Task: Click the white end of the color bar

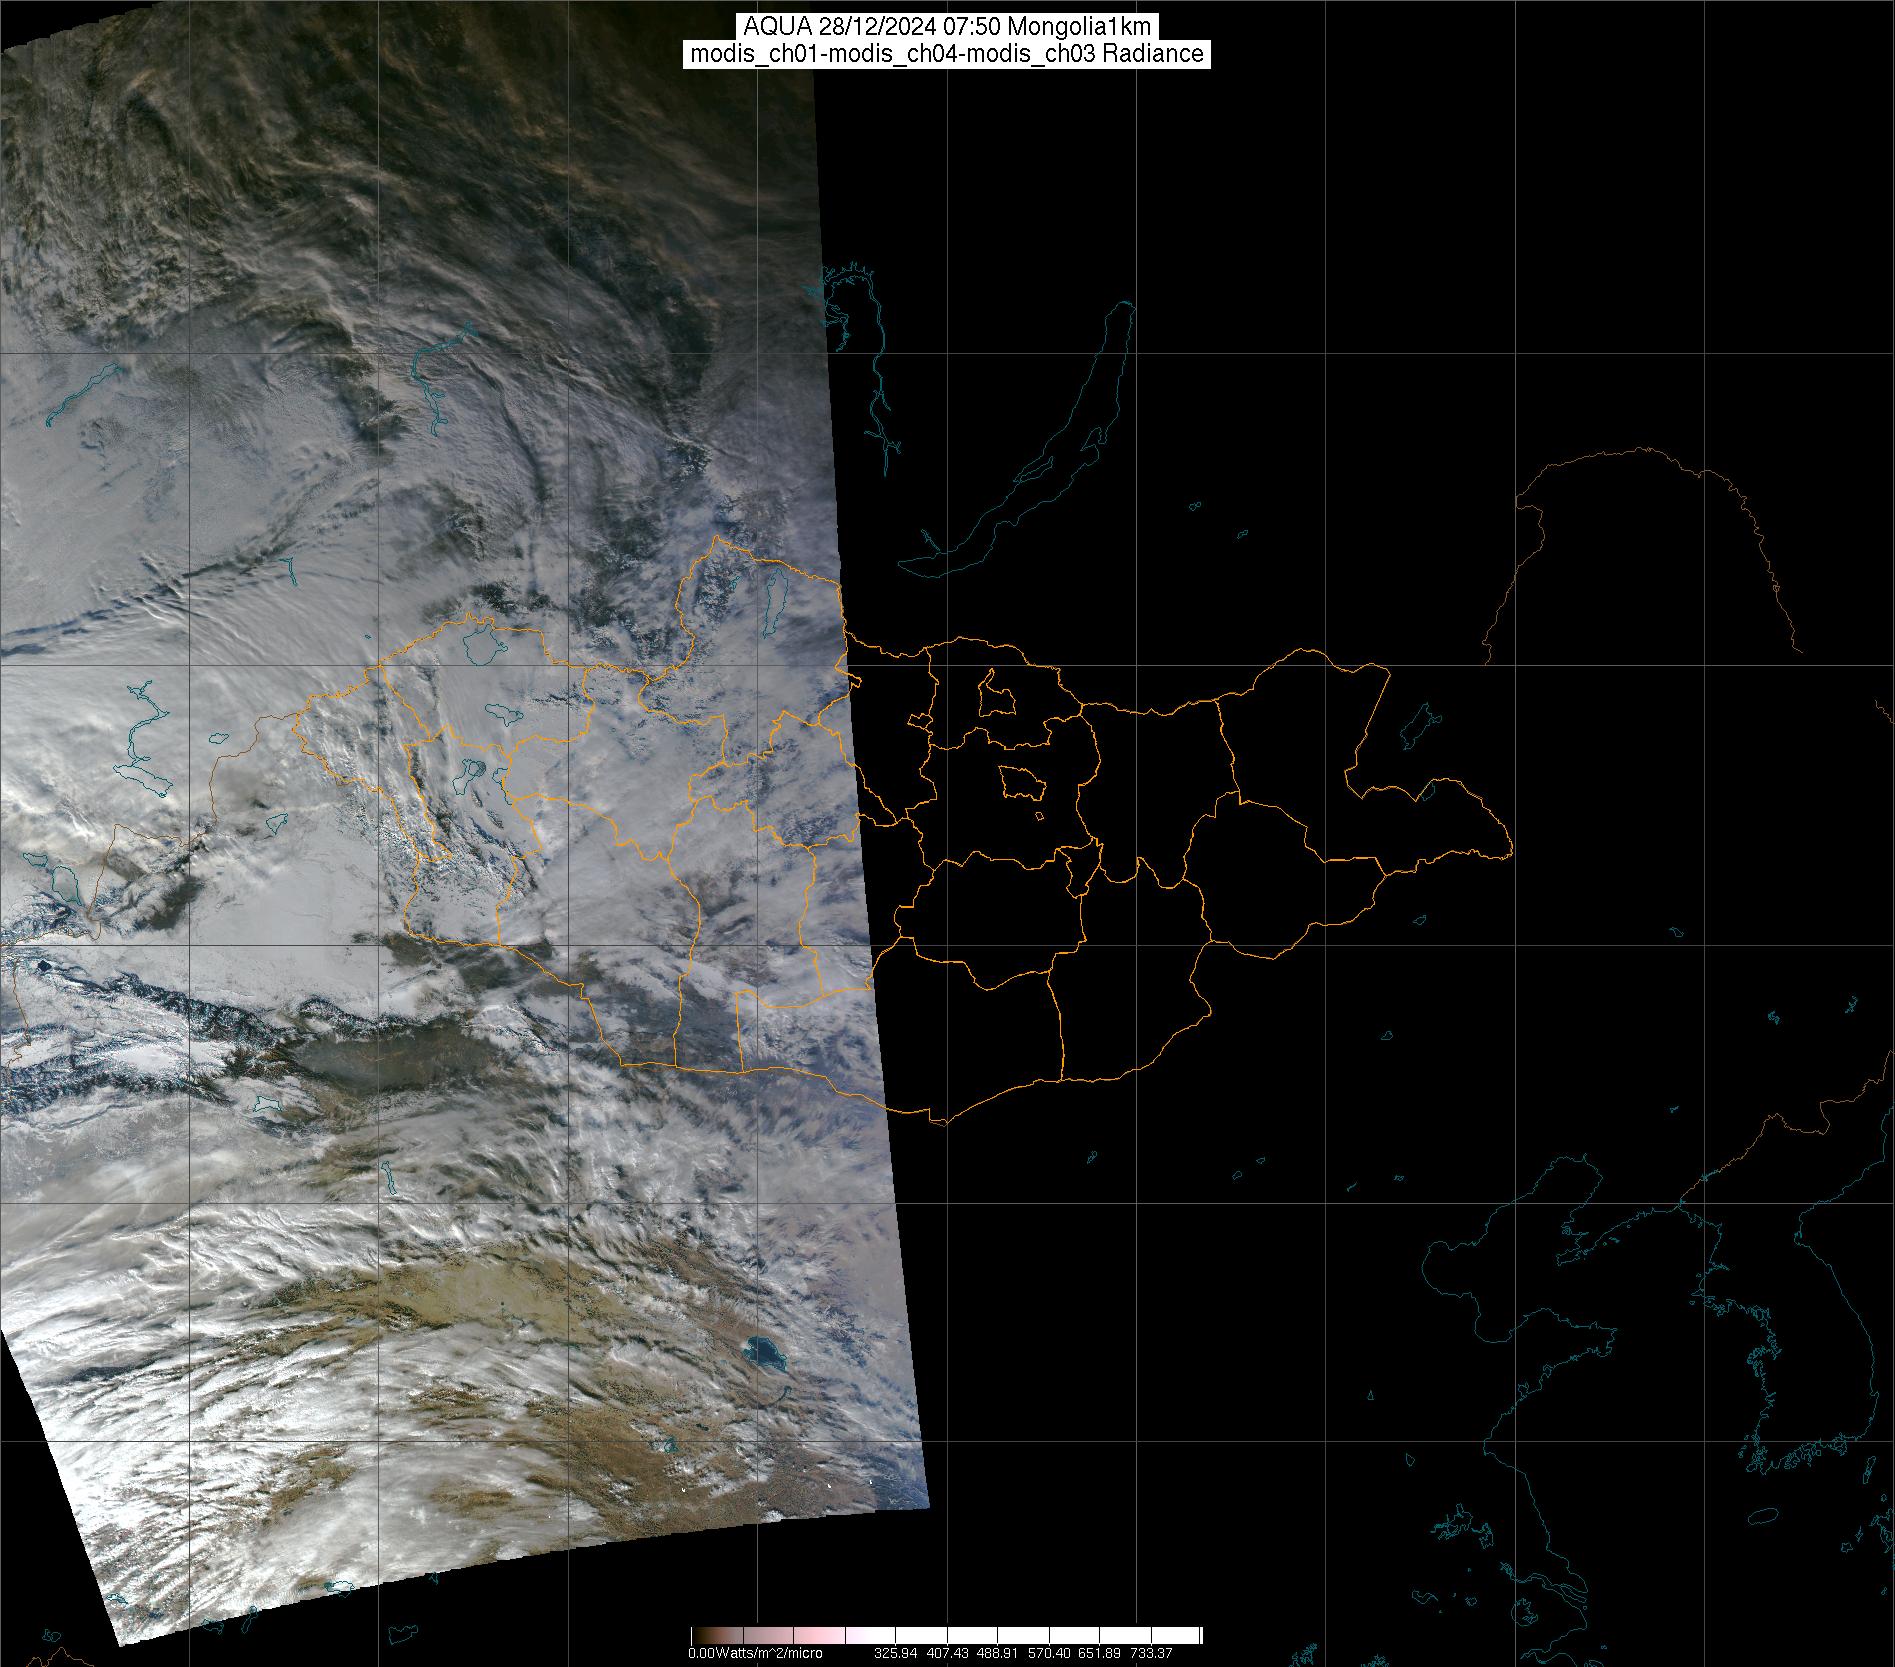Action: [1190, 1636]
